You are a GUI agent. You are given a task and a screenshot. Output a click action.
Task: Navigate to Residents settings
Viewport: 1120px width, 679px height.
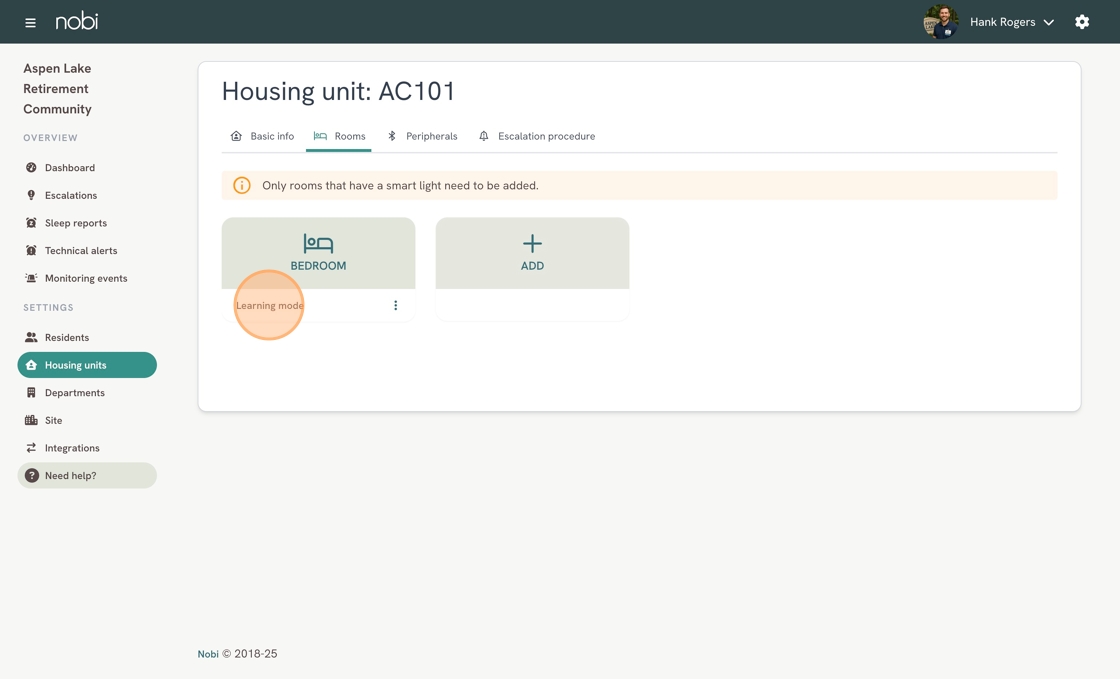coord(66,338)
